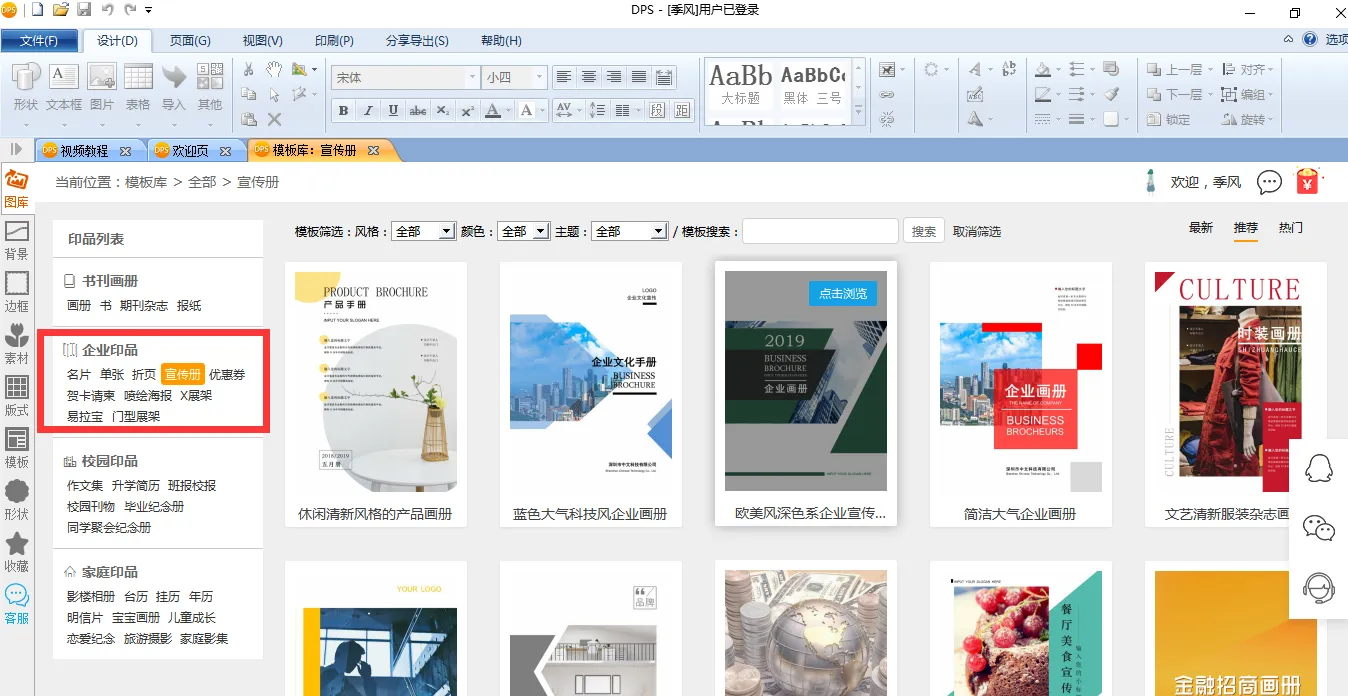The width and height of the screenshot is (1348, 696).
Task: Switch to the 欢迎页 document tab
Action: point(190,151)
